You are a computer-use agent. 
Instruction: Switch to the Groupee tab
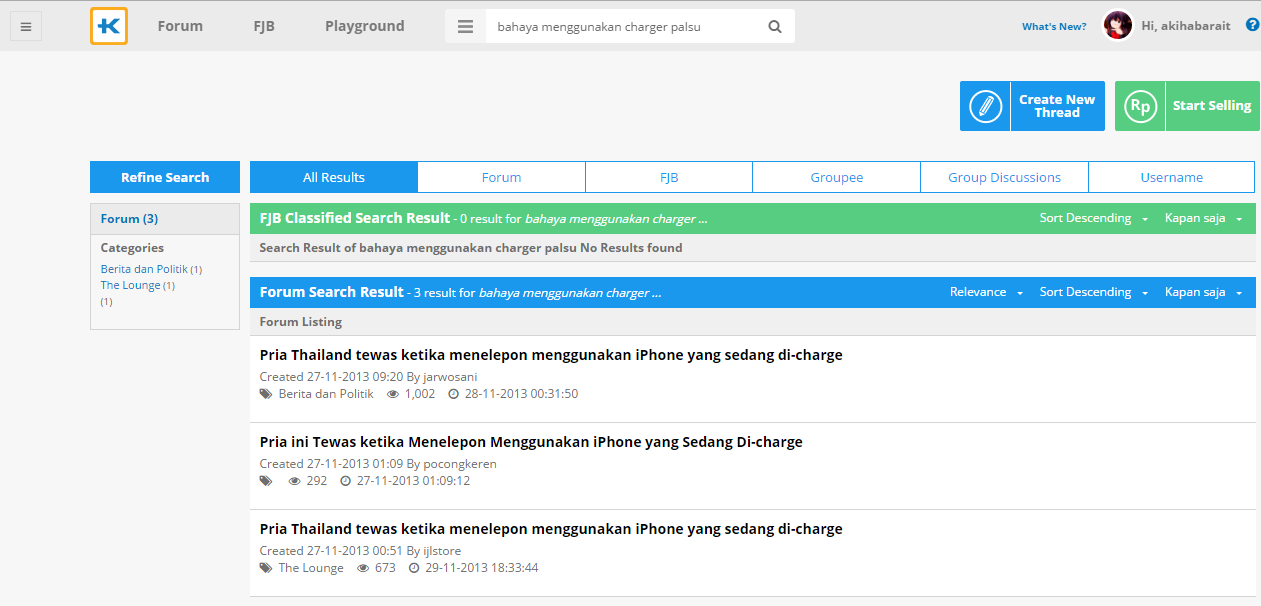tap(837, 177)
